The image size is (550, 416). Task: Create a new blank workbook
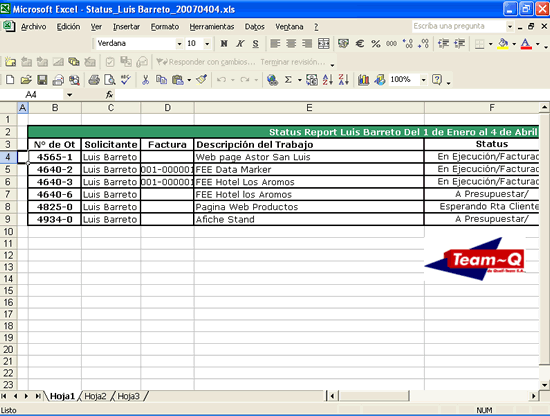point(10,80)
